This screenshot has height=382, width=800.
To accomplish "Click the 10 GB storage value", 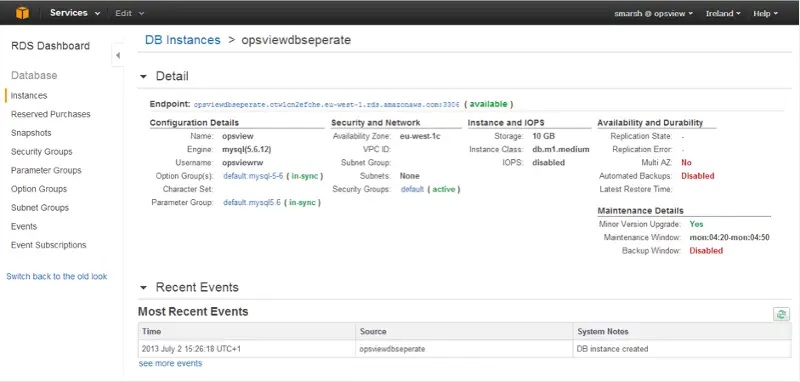I will click(x=543, y=136).
